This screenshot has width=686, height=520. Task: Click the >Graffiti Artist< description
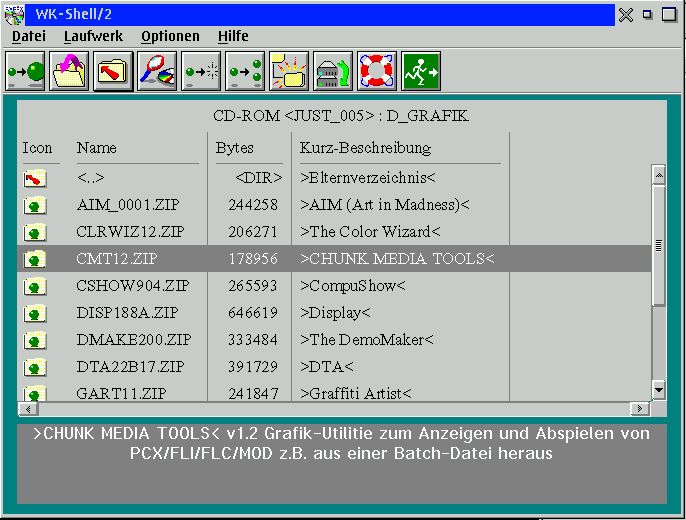(355, 394)
